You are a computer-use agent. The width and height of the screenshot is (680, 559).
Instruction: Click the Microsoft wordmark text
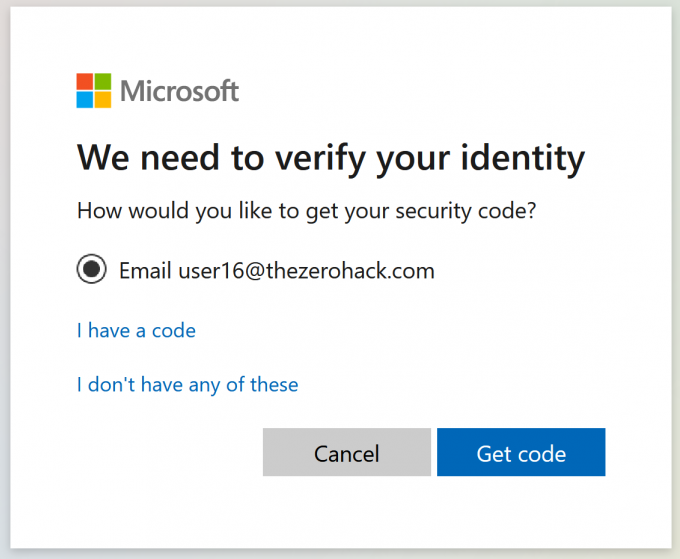point(180,92)
